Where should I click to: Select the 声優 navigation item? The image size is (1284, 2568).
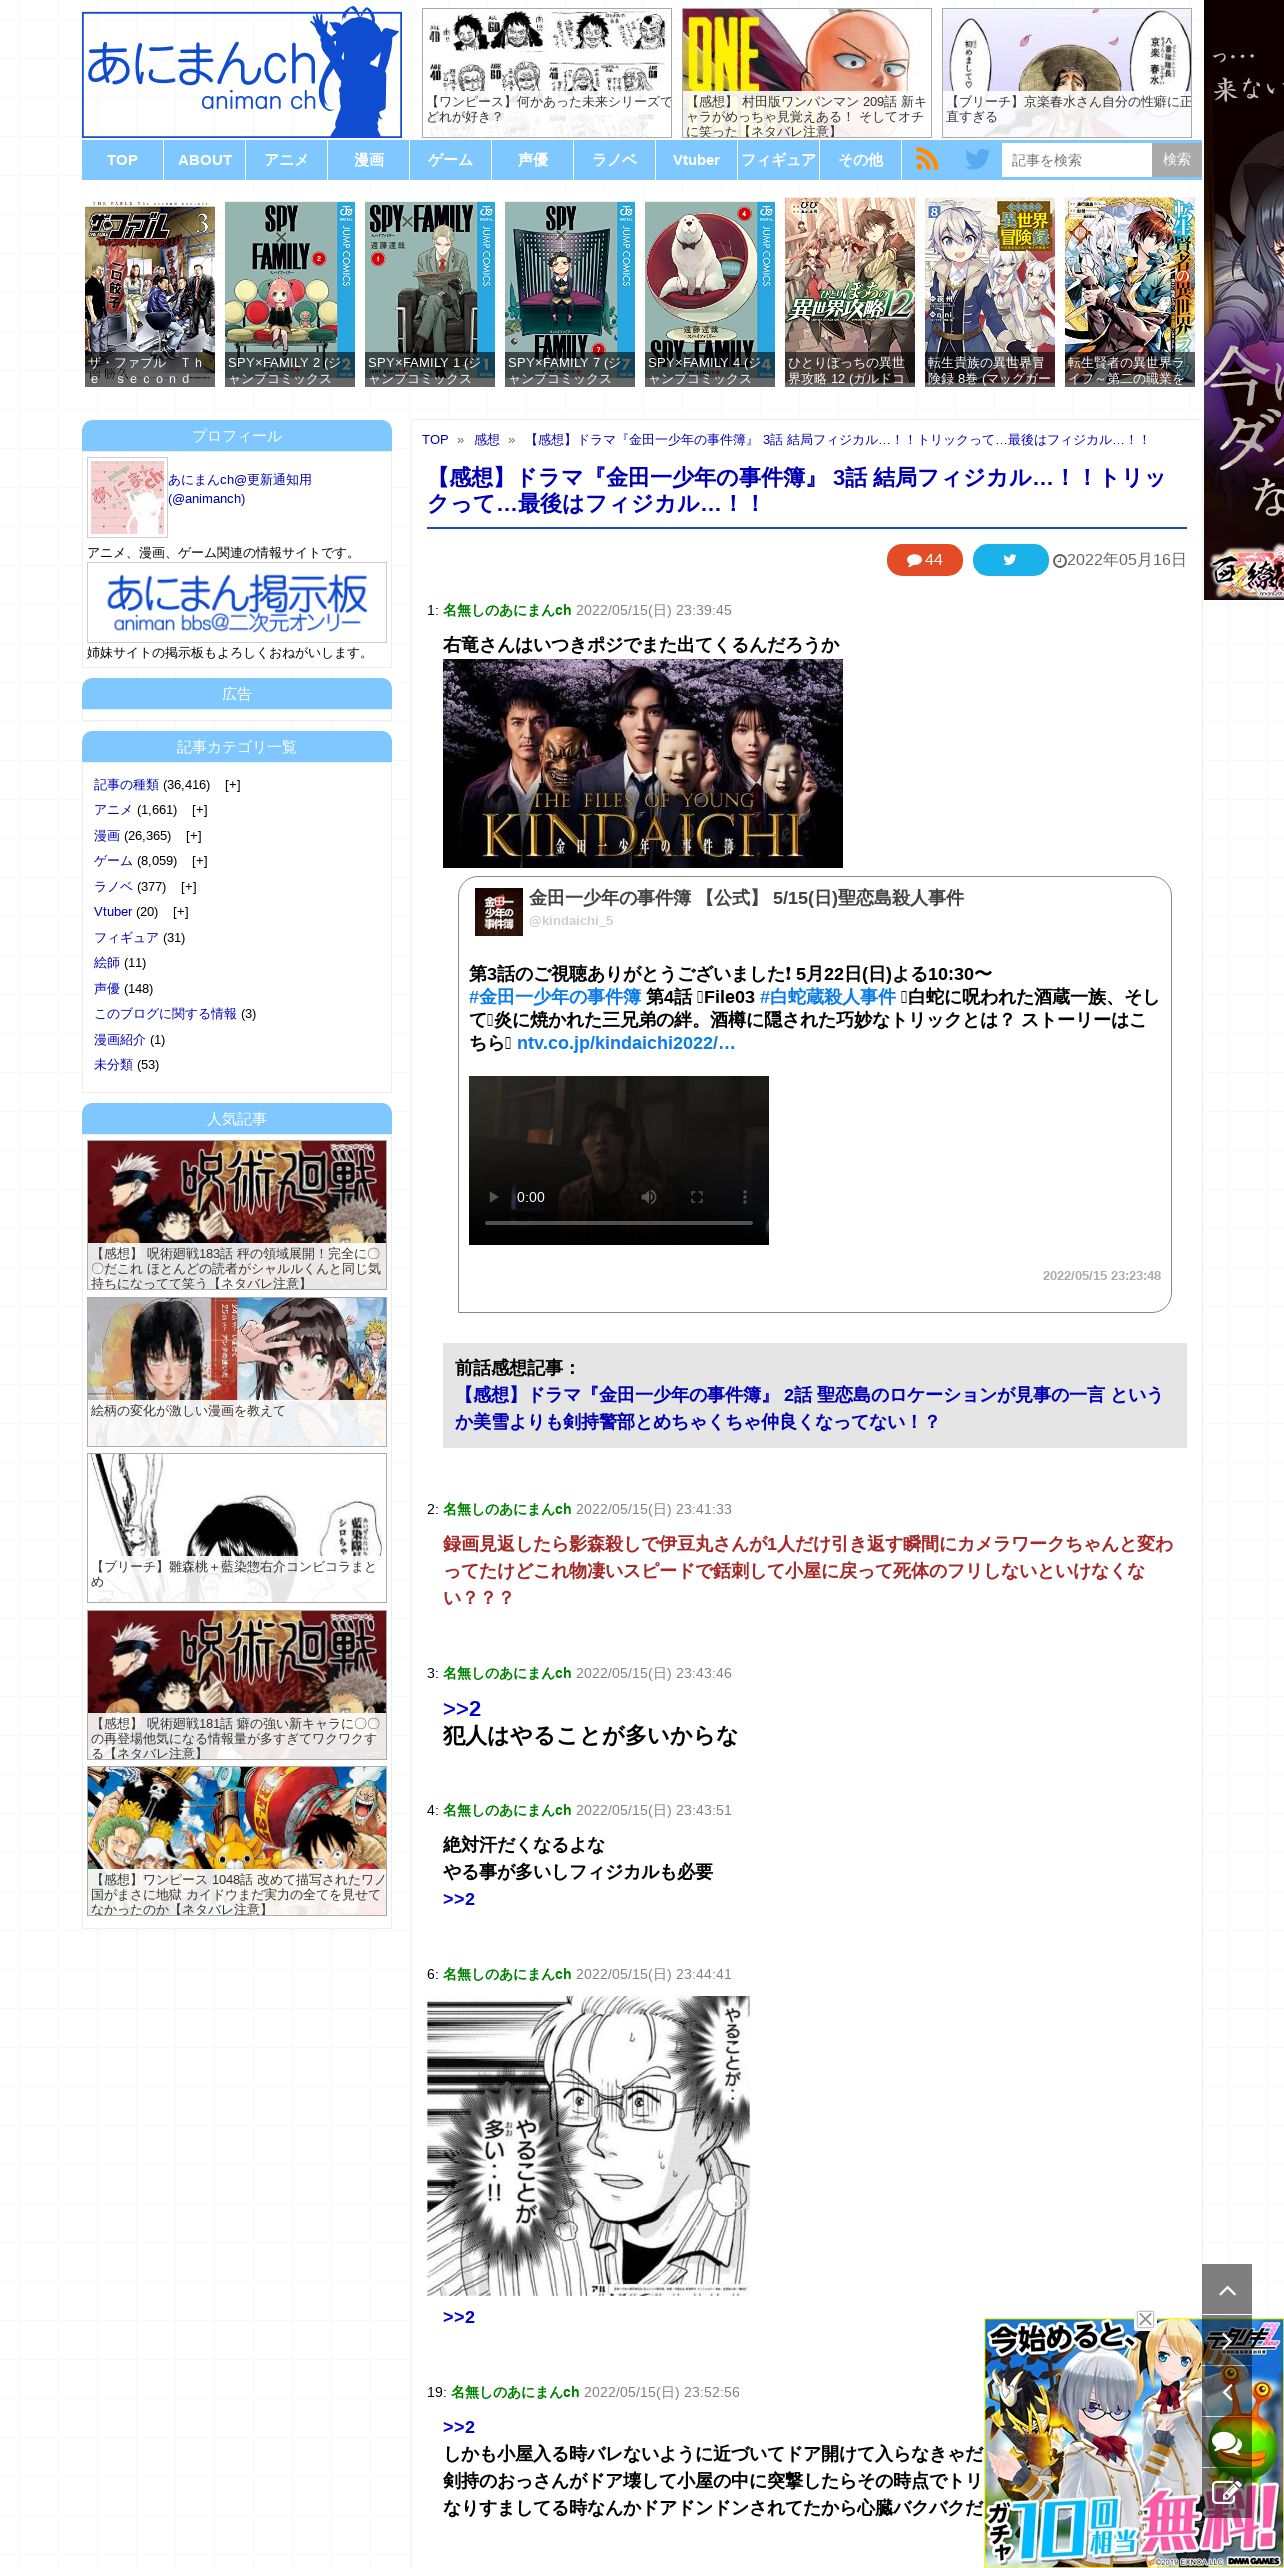[533, 160]
